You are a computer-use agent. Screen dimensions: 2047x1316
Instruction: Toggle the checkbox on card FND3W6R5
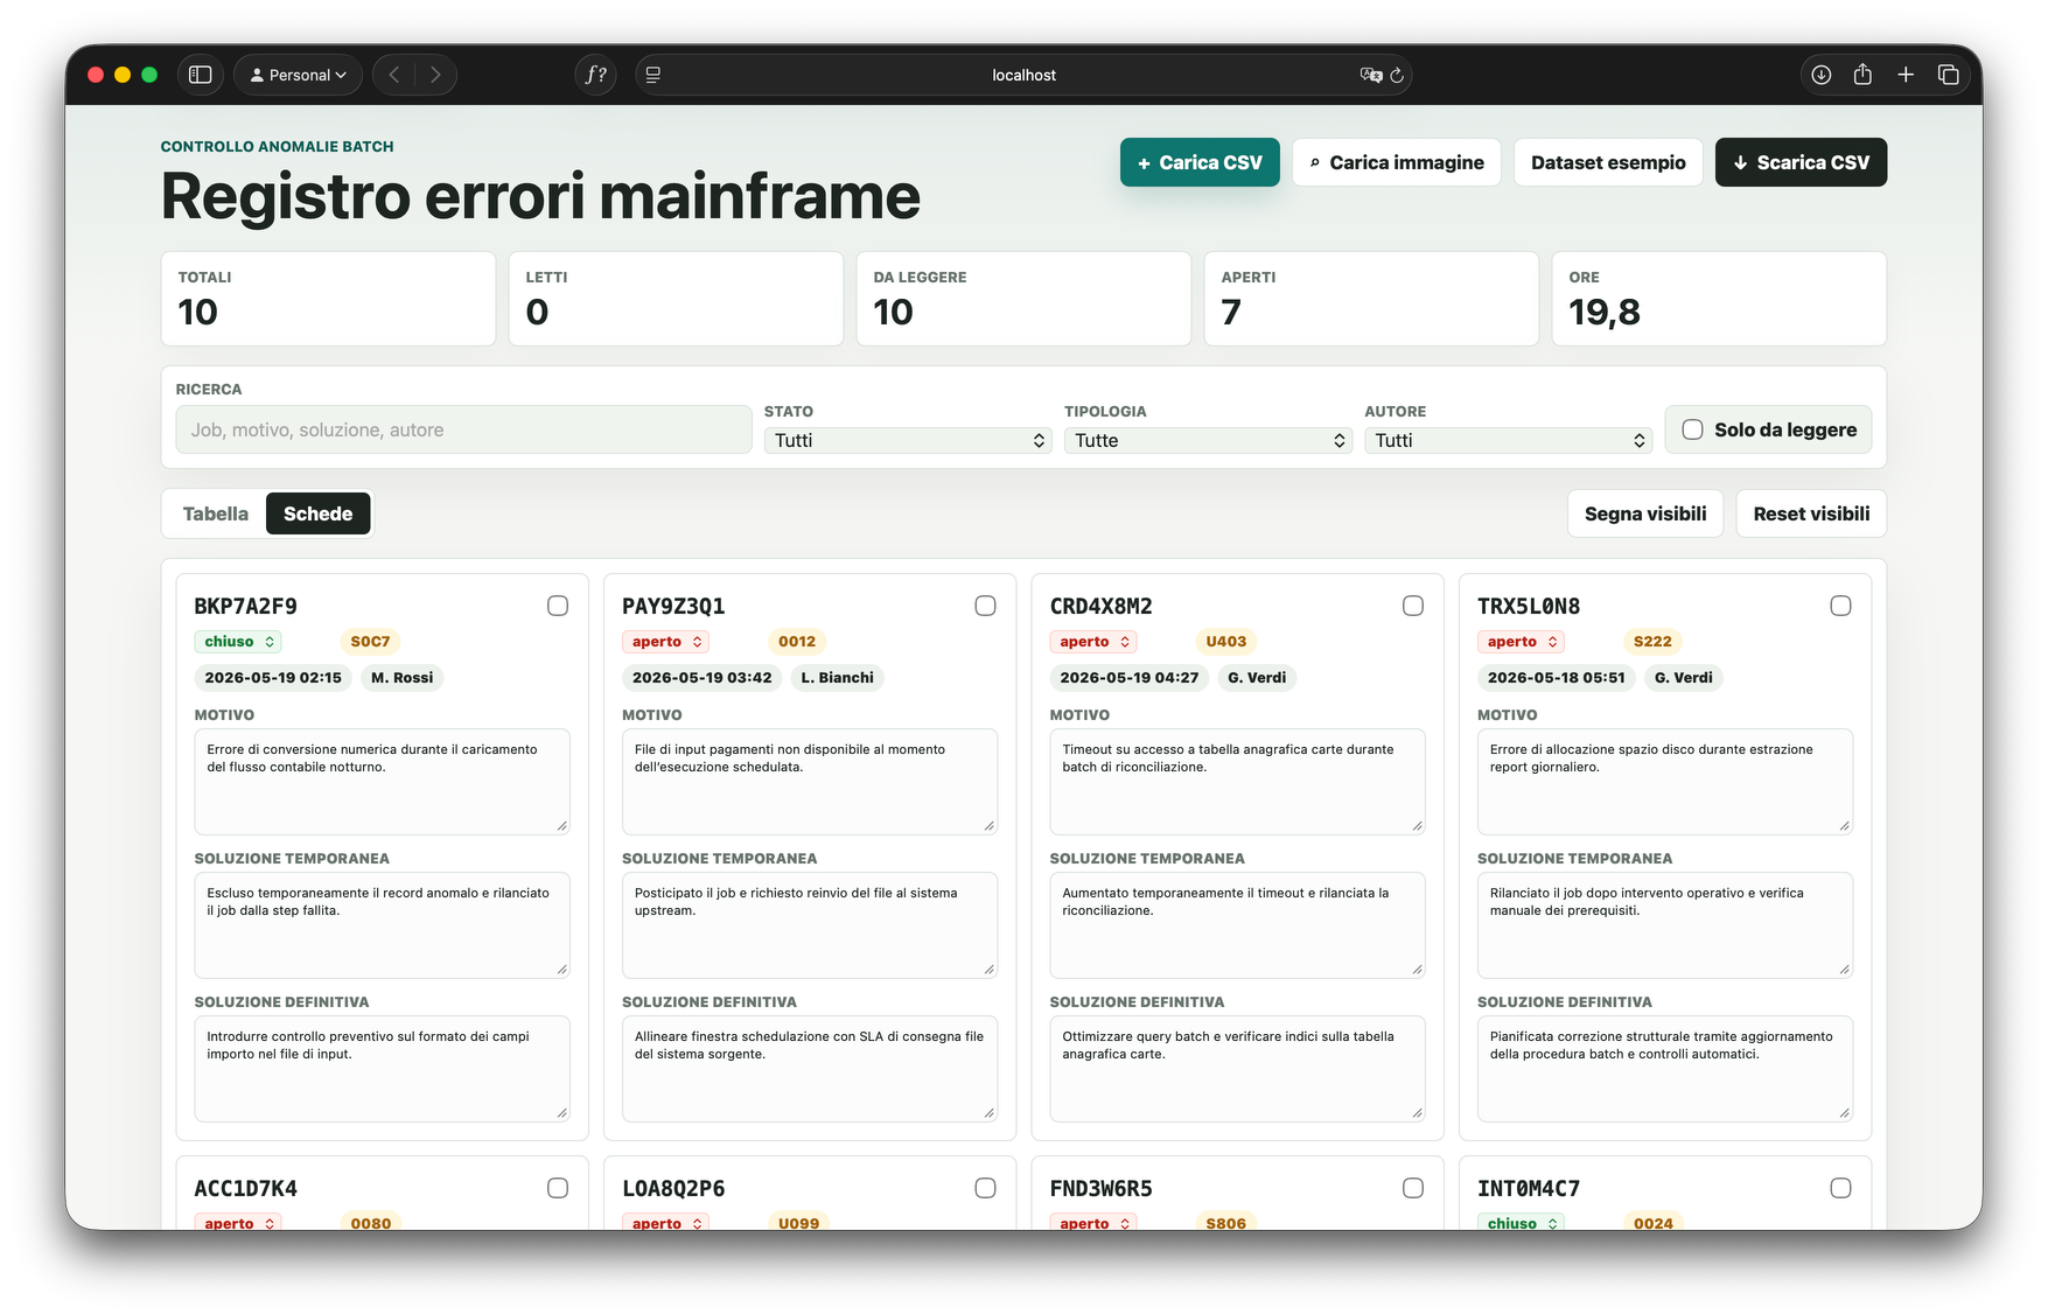coord(1413,1188)
